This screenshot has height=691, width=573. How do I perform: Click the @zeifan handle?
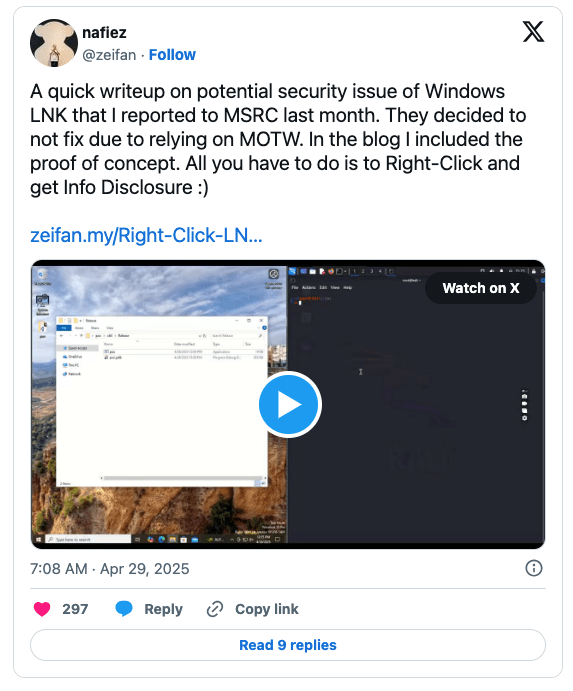point(109,55)
